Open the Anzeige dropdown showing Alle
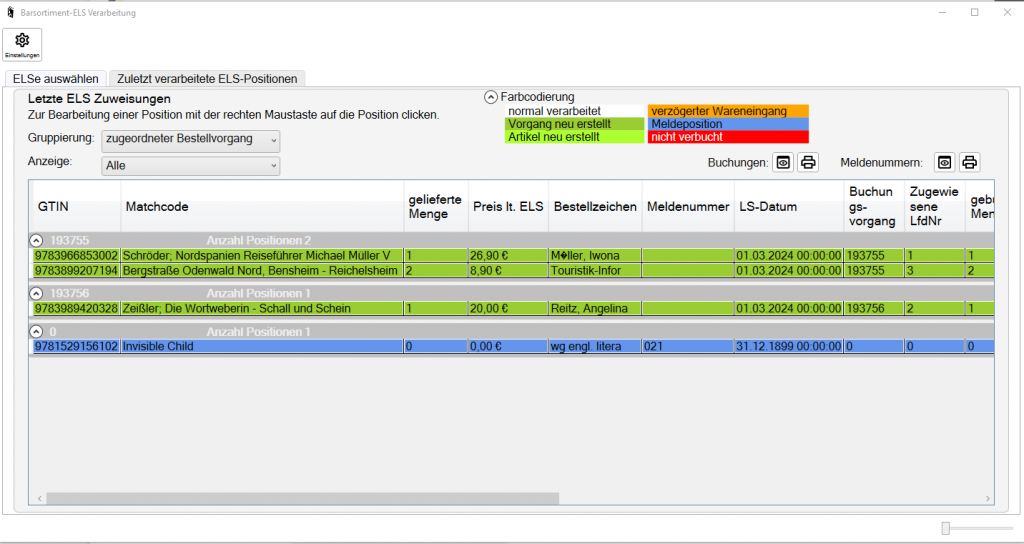This screenshot has width=1024, height=544. tap(191, 166)
